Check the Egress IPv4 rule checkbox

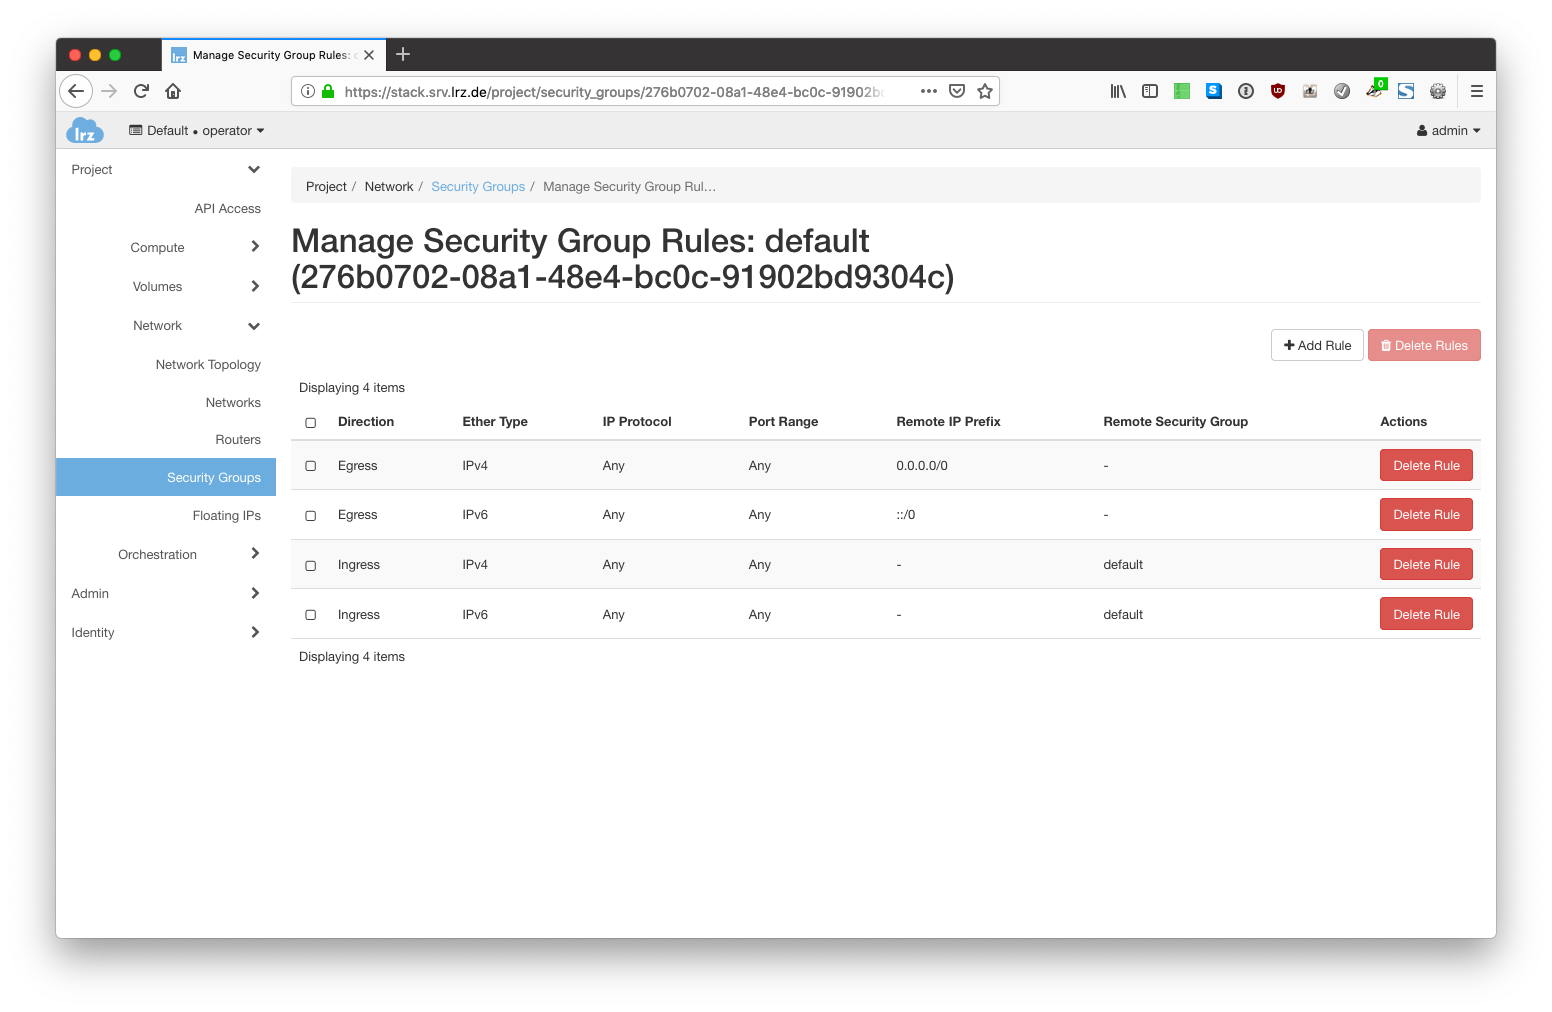coord(311,466)
